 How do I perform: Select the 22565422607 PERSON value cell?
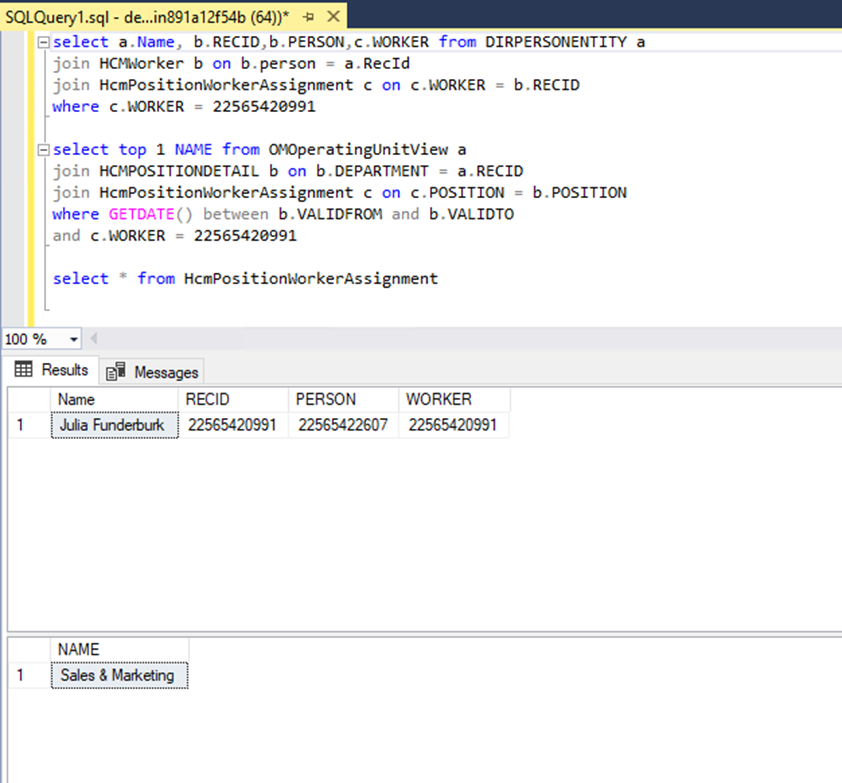tap(338, 425)
